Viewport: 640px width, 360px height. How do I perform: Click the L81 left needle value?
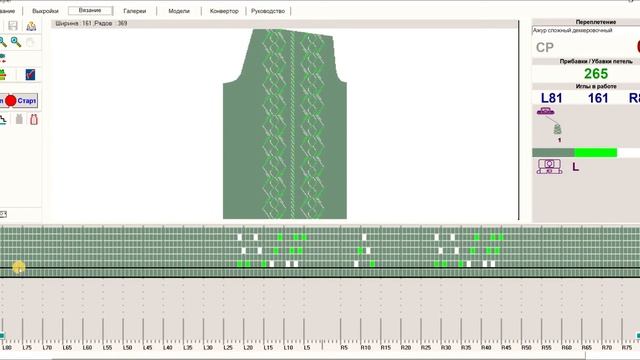click(551, 98)
